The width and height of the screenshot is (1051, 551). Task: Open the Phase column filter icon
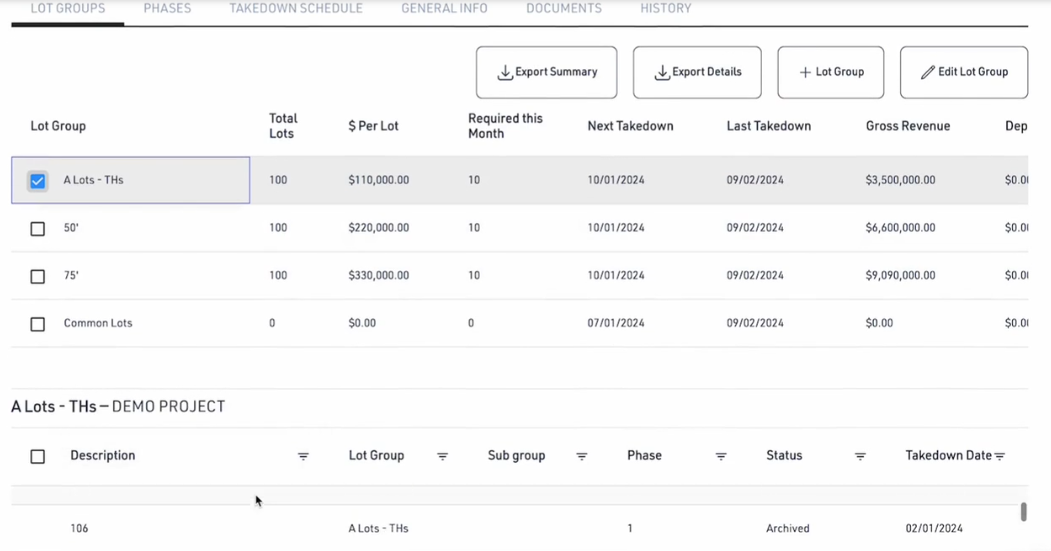point(720,456)
